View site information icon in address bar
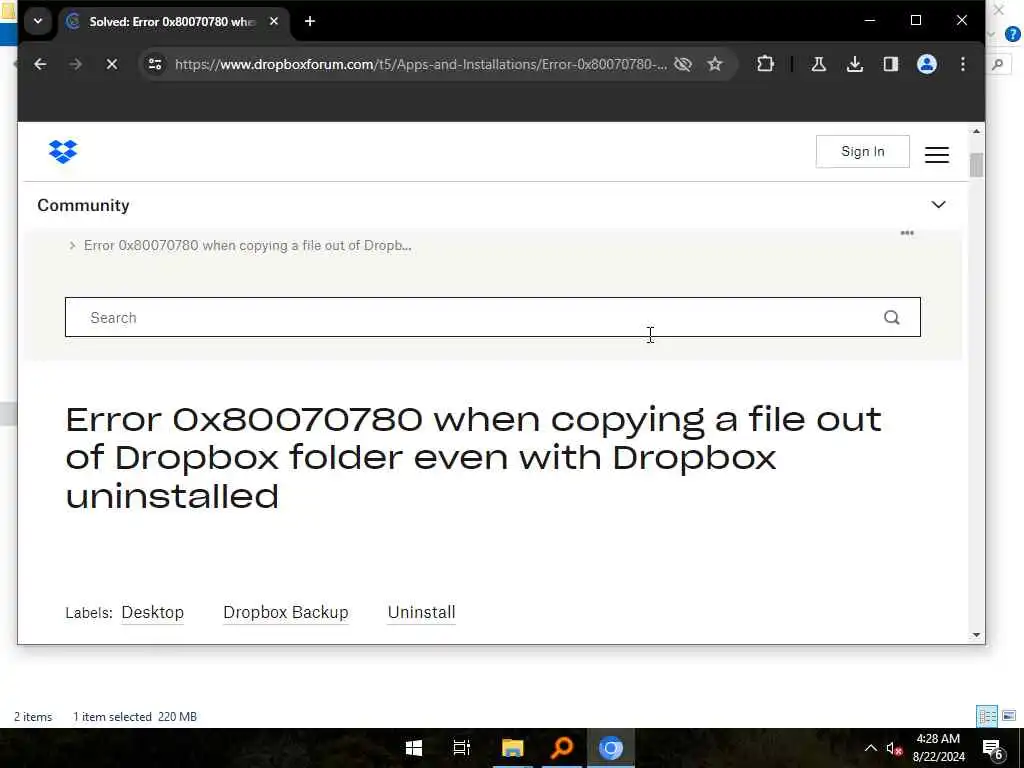The height and width of the screenshot is (768, 1024). coord(155,64)
